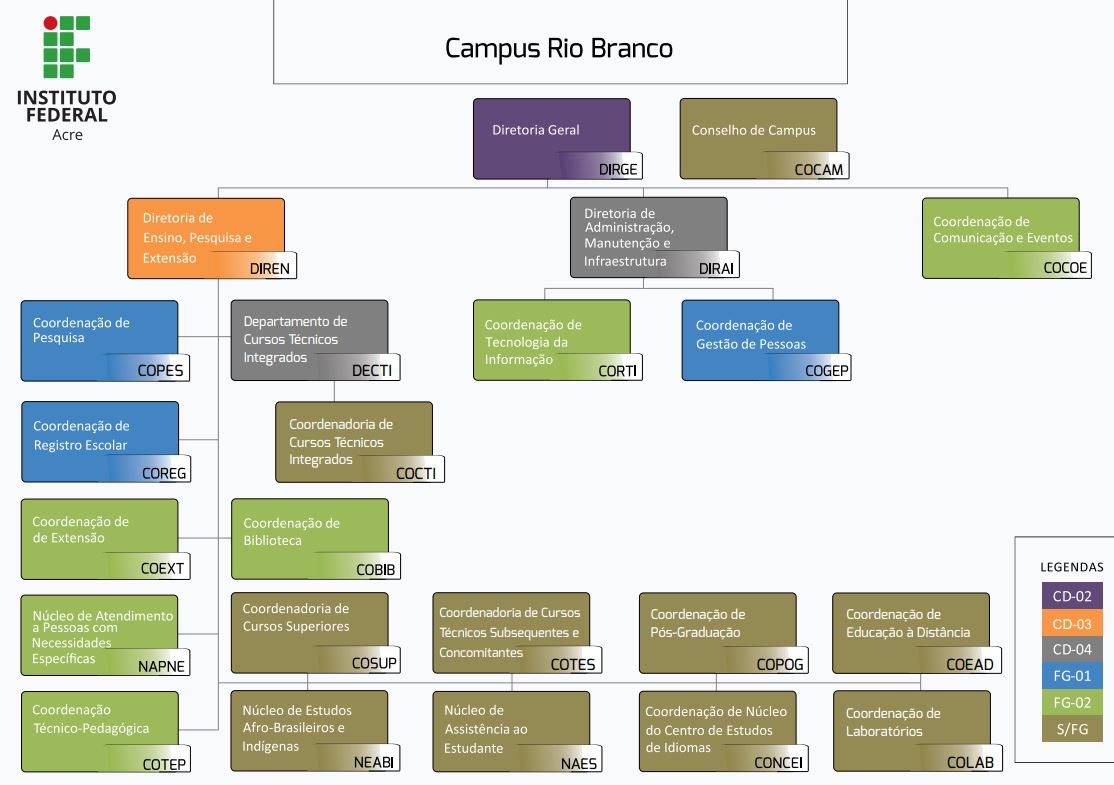Select the NAPNE nucleus box
The width and height of the screenshot is (1114, 785).
[100, 636]
